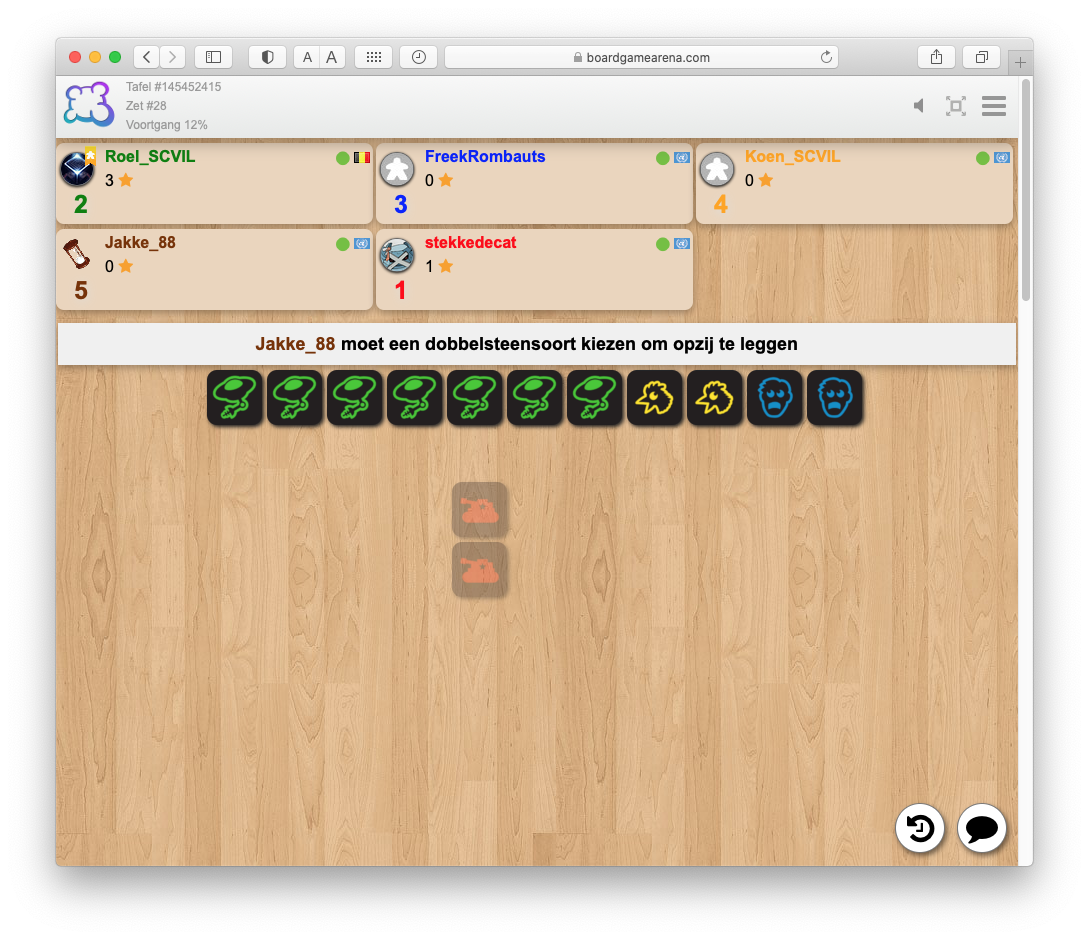
Task: Click Roel_SCVIL green online status dot
Action: [342, 158]
